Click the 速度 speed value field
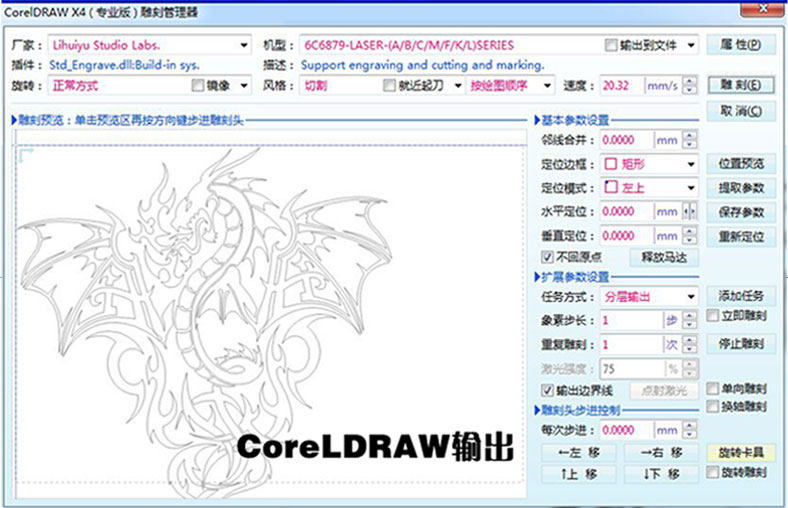The height and width of the screenshot is (508, 788). click(622, 85)
